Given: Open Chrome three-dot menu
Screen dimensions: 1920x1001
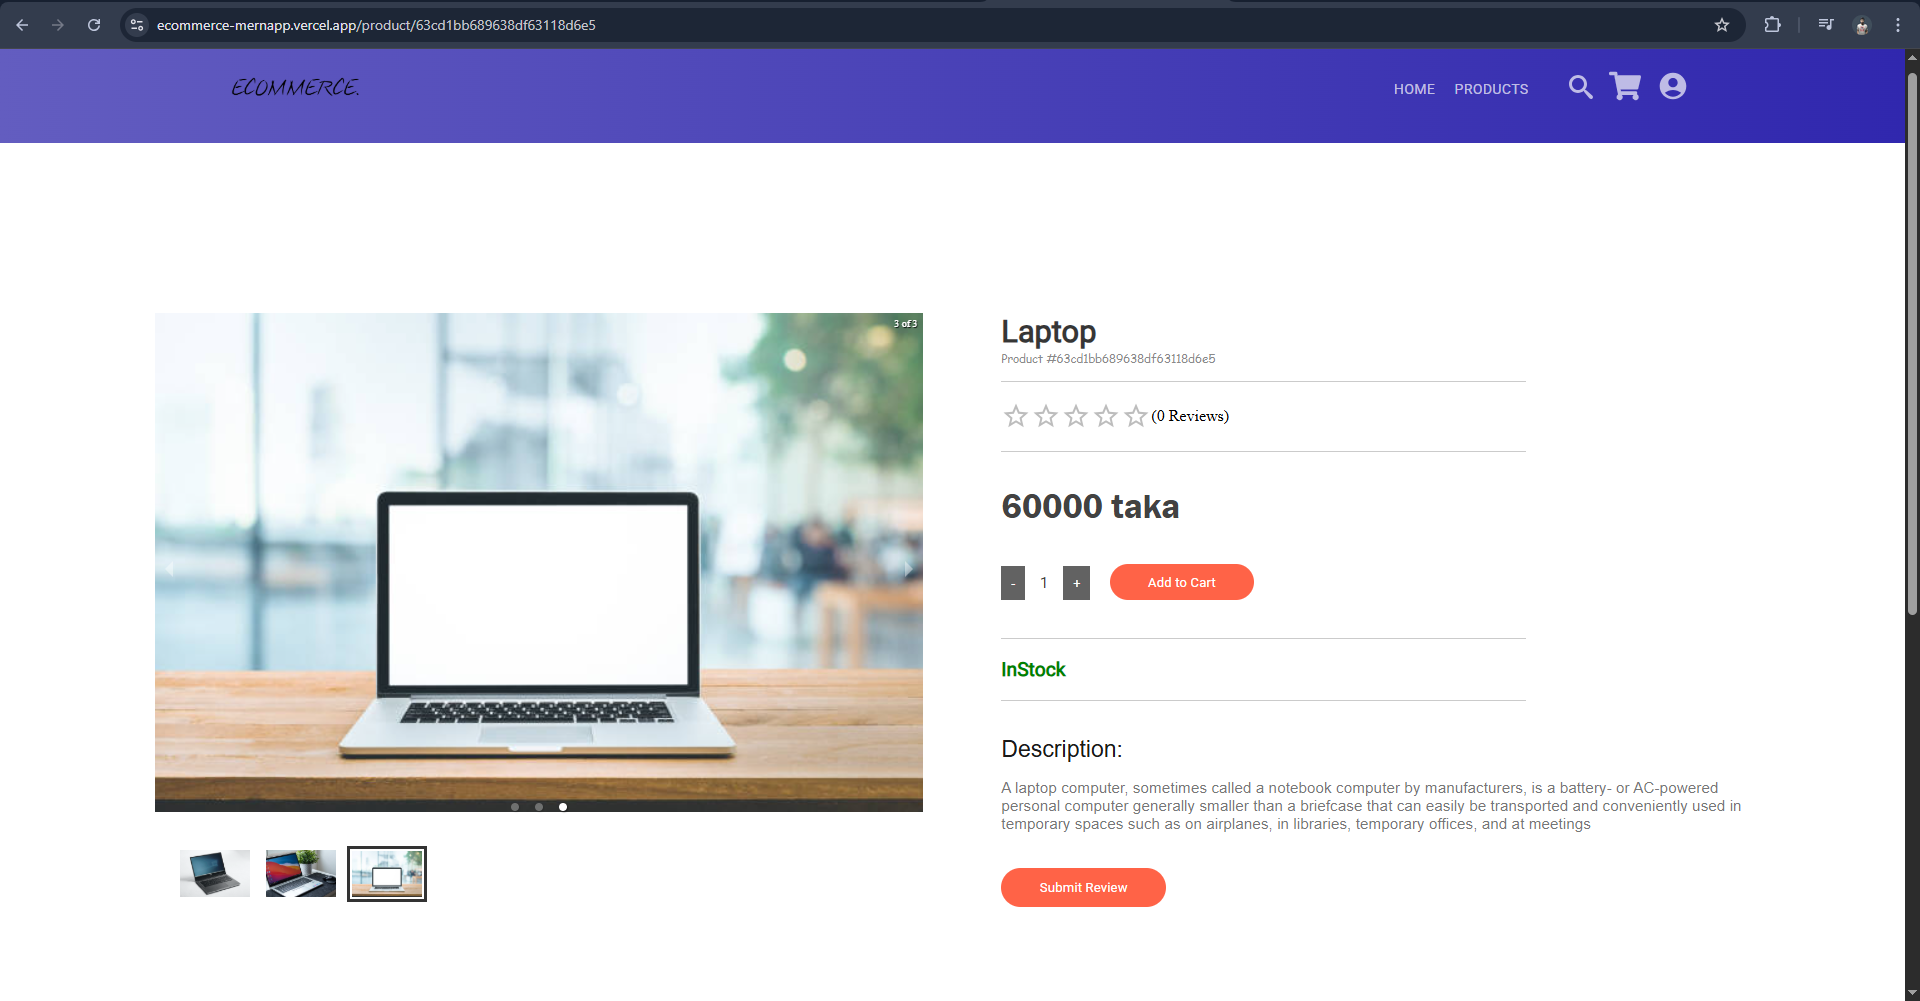Looking at the screenshot, I should [x=1898, y=25].
